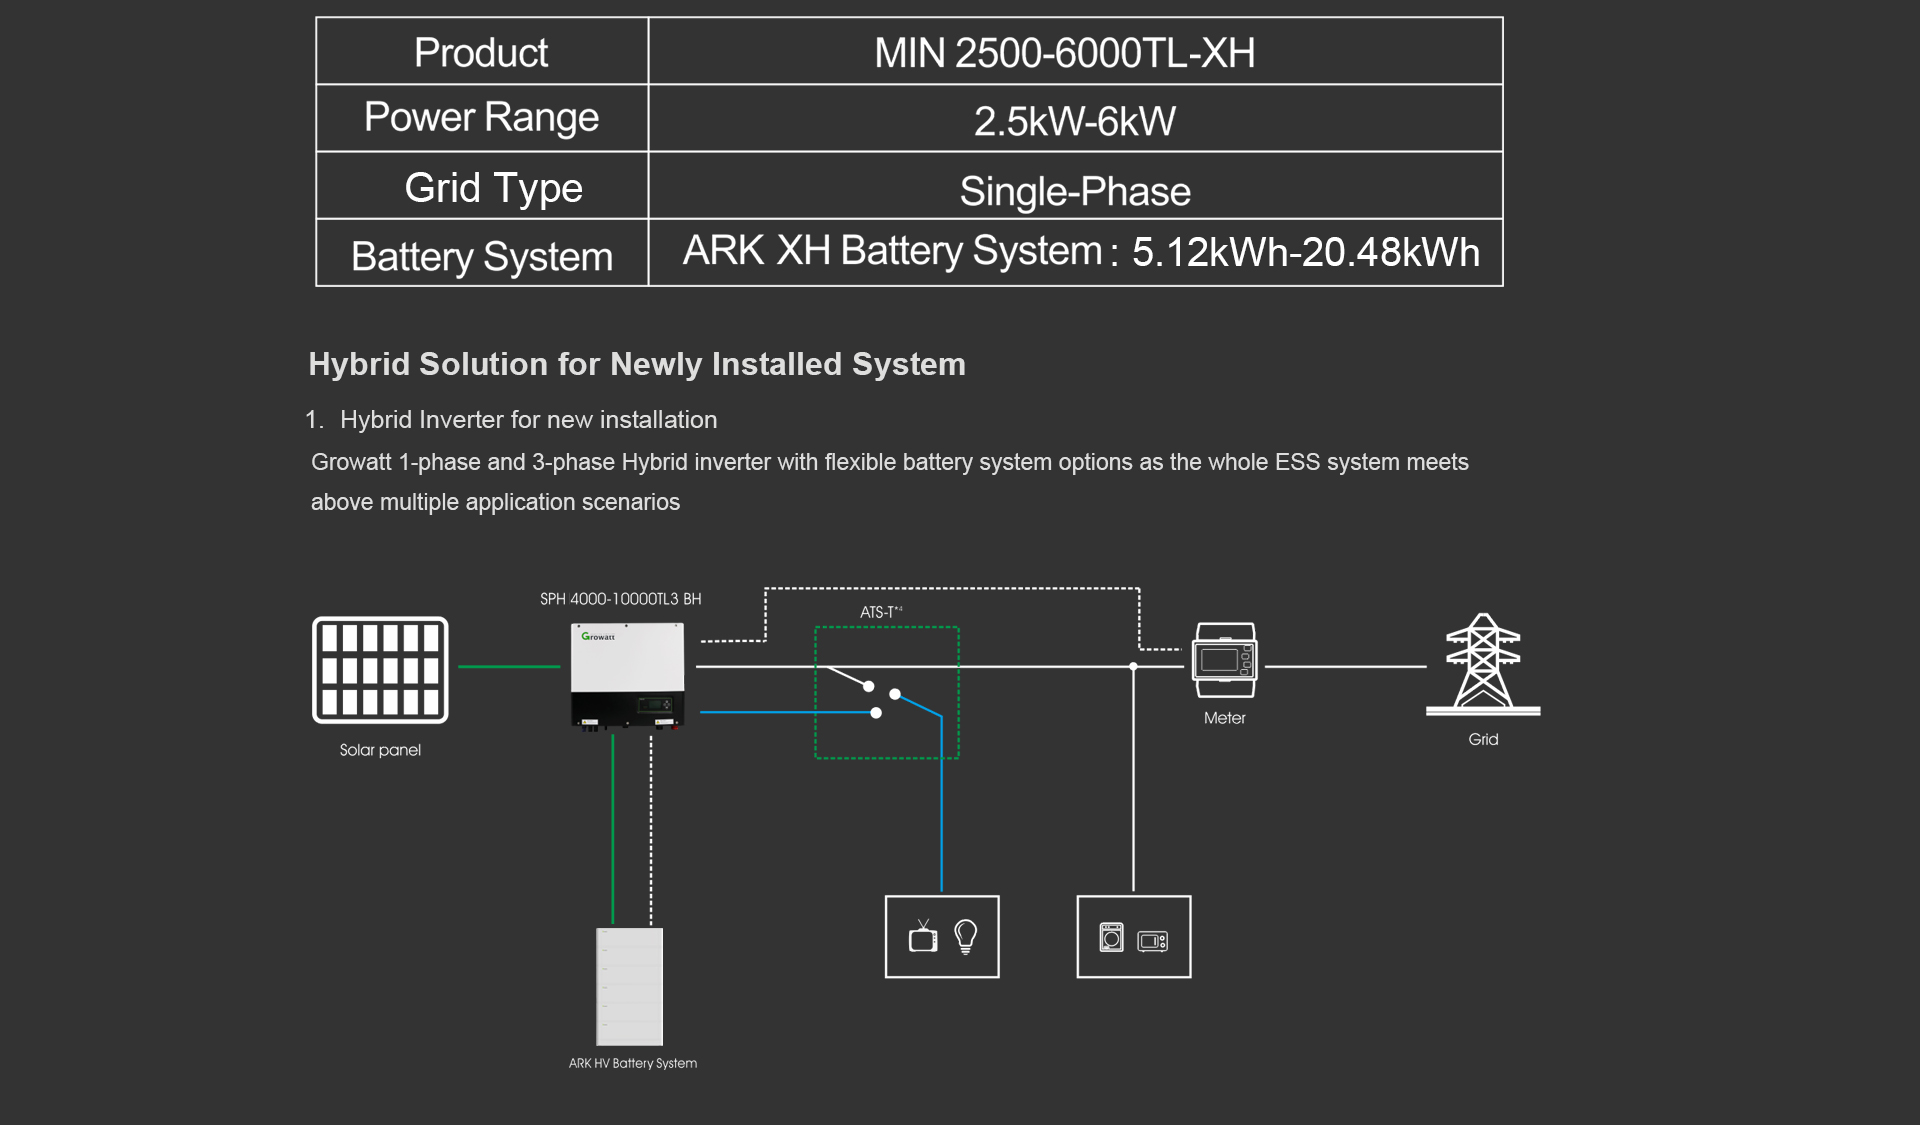Click the 'Hybrid Inverter for new installation' item
The image size is (1920, 1125).
528,420
